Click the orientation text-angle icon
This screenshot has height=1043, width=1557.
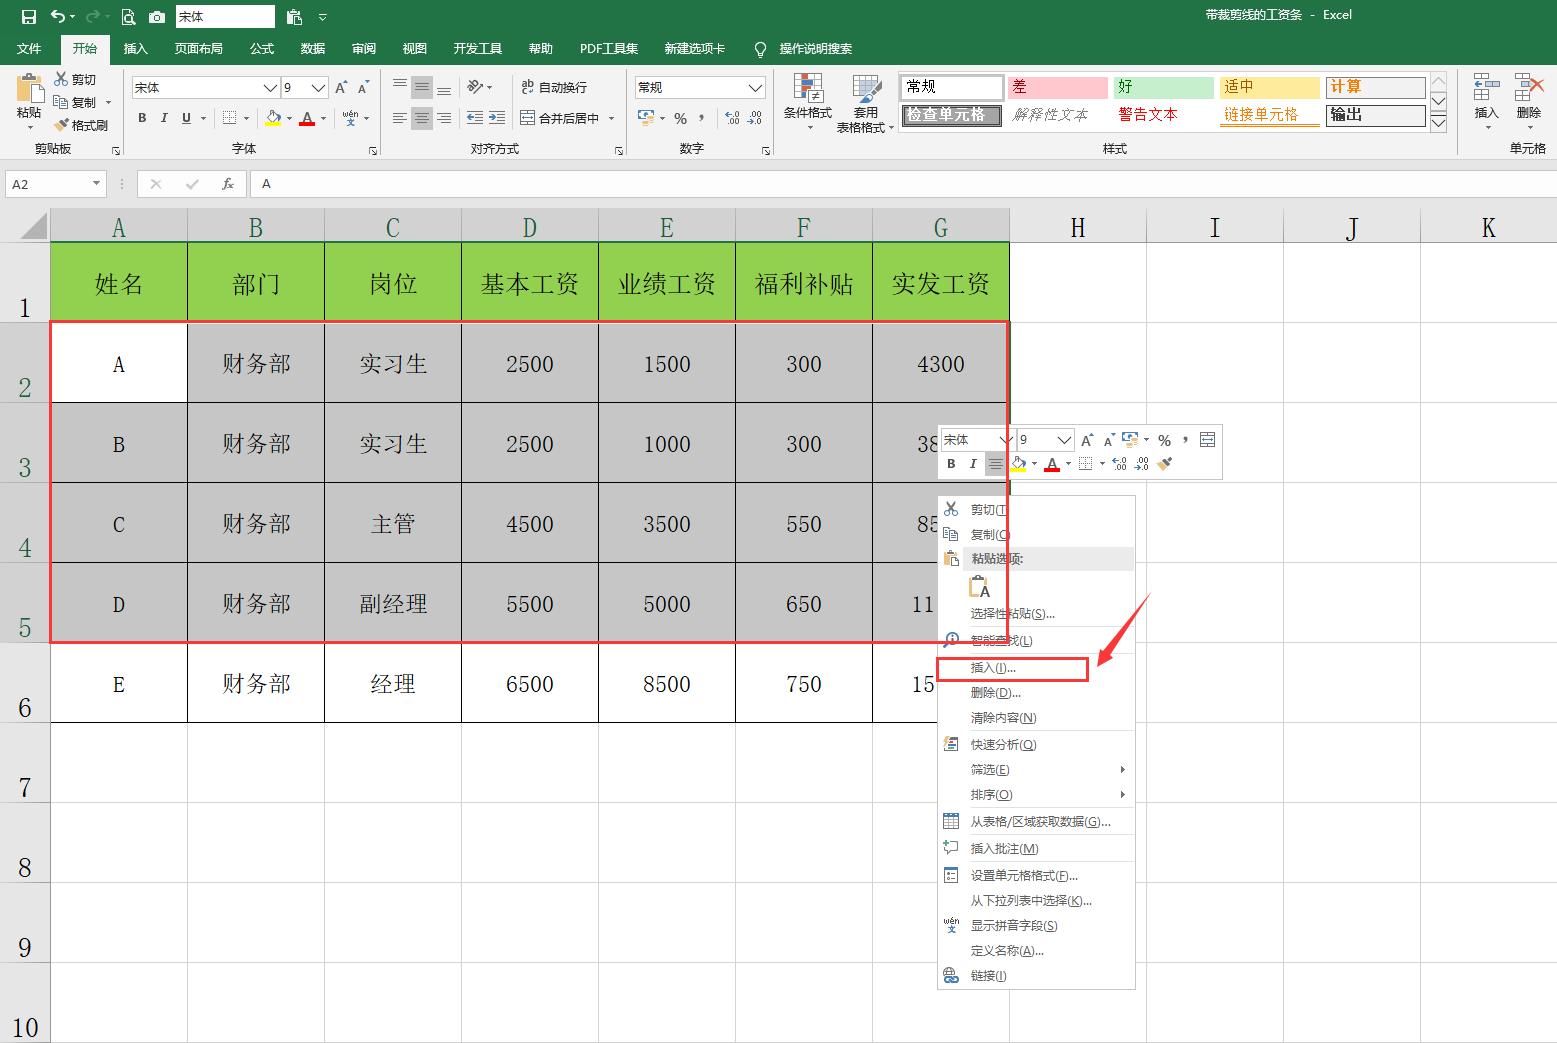coord(475,87)
